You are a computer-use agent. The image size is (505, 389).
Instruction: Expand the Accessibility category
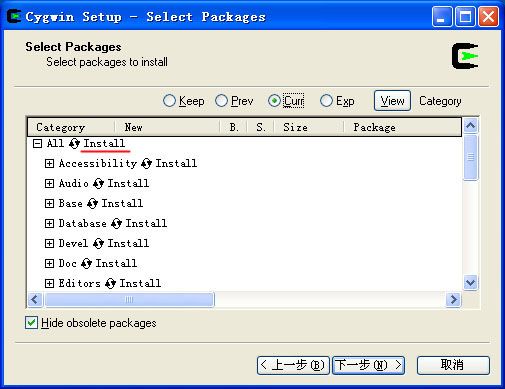pos(49,164)
